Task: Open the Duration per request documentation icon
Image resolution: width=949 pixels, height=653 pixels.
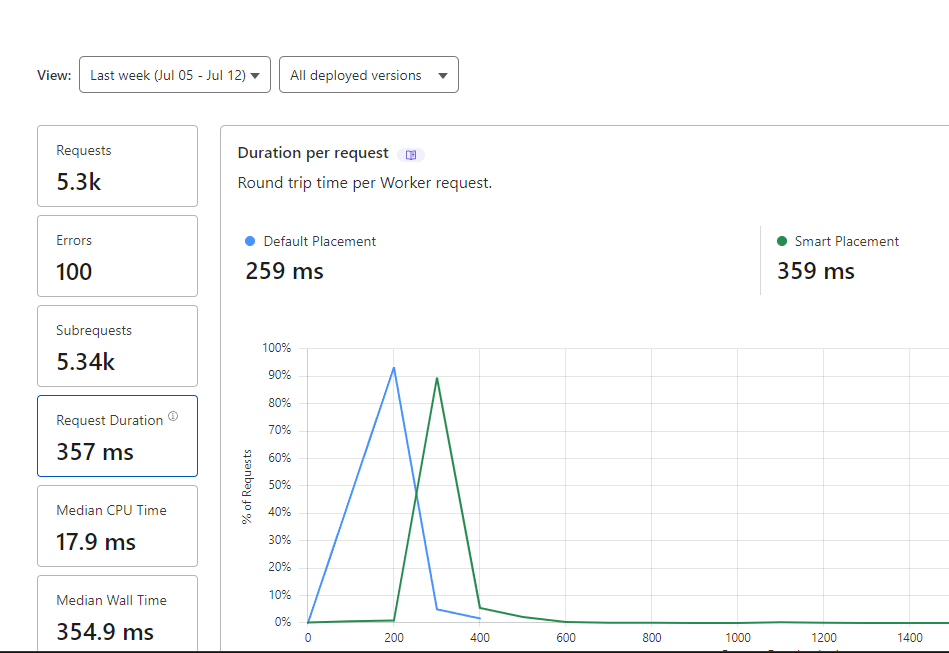Action: 411,155
